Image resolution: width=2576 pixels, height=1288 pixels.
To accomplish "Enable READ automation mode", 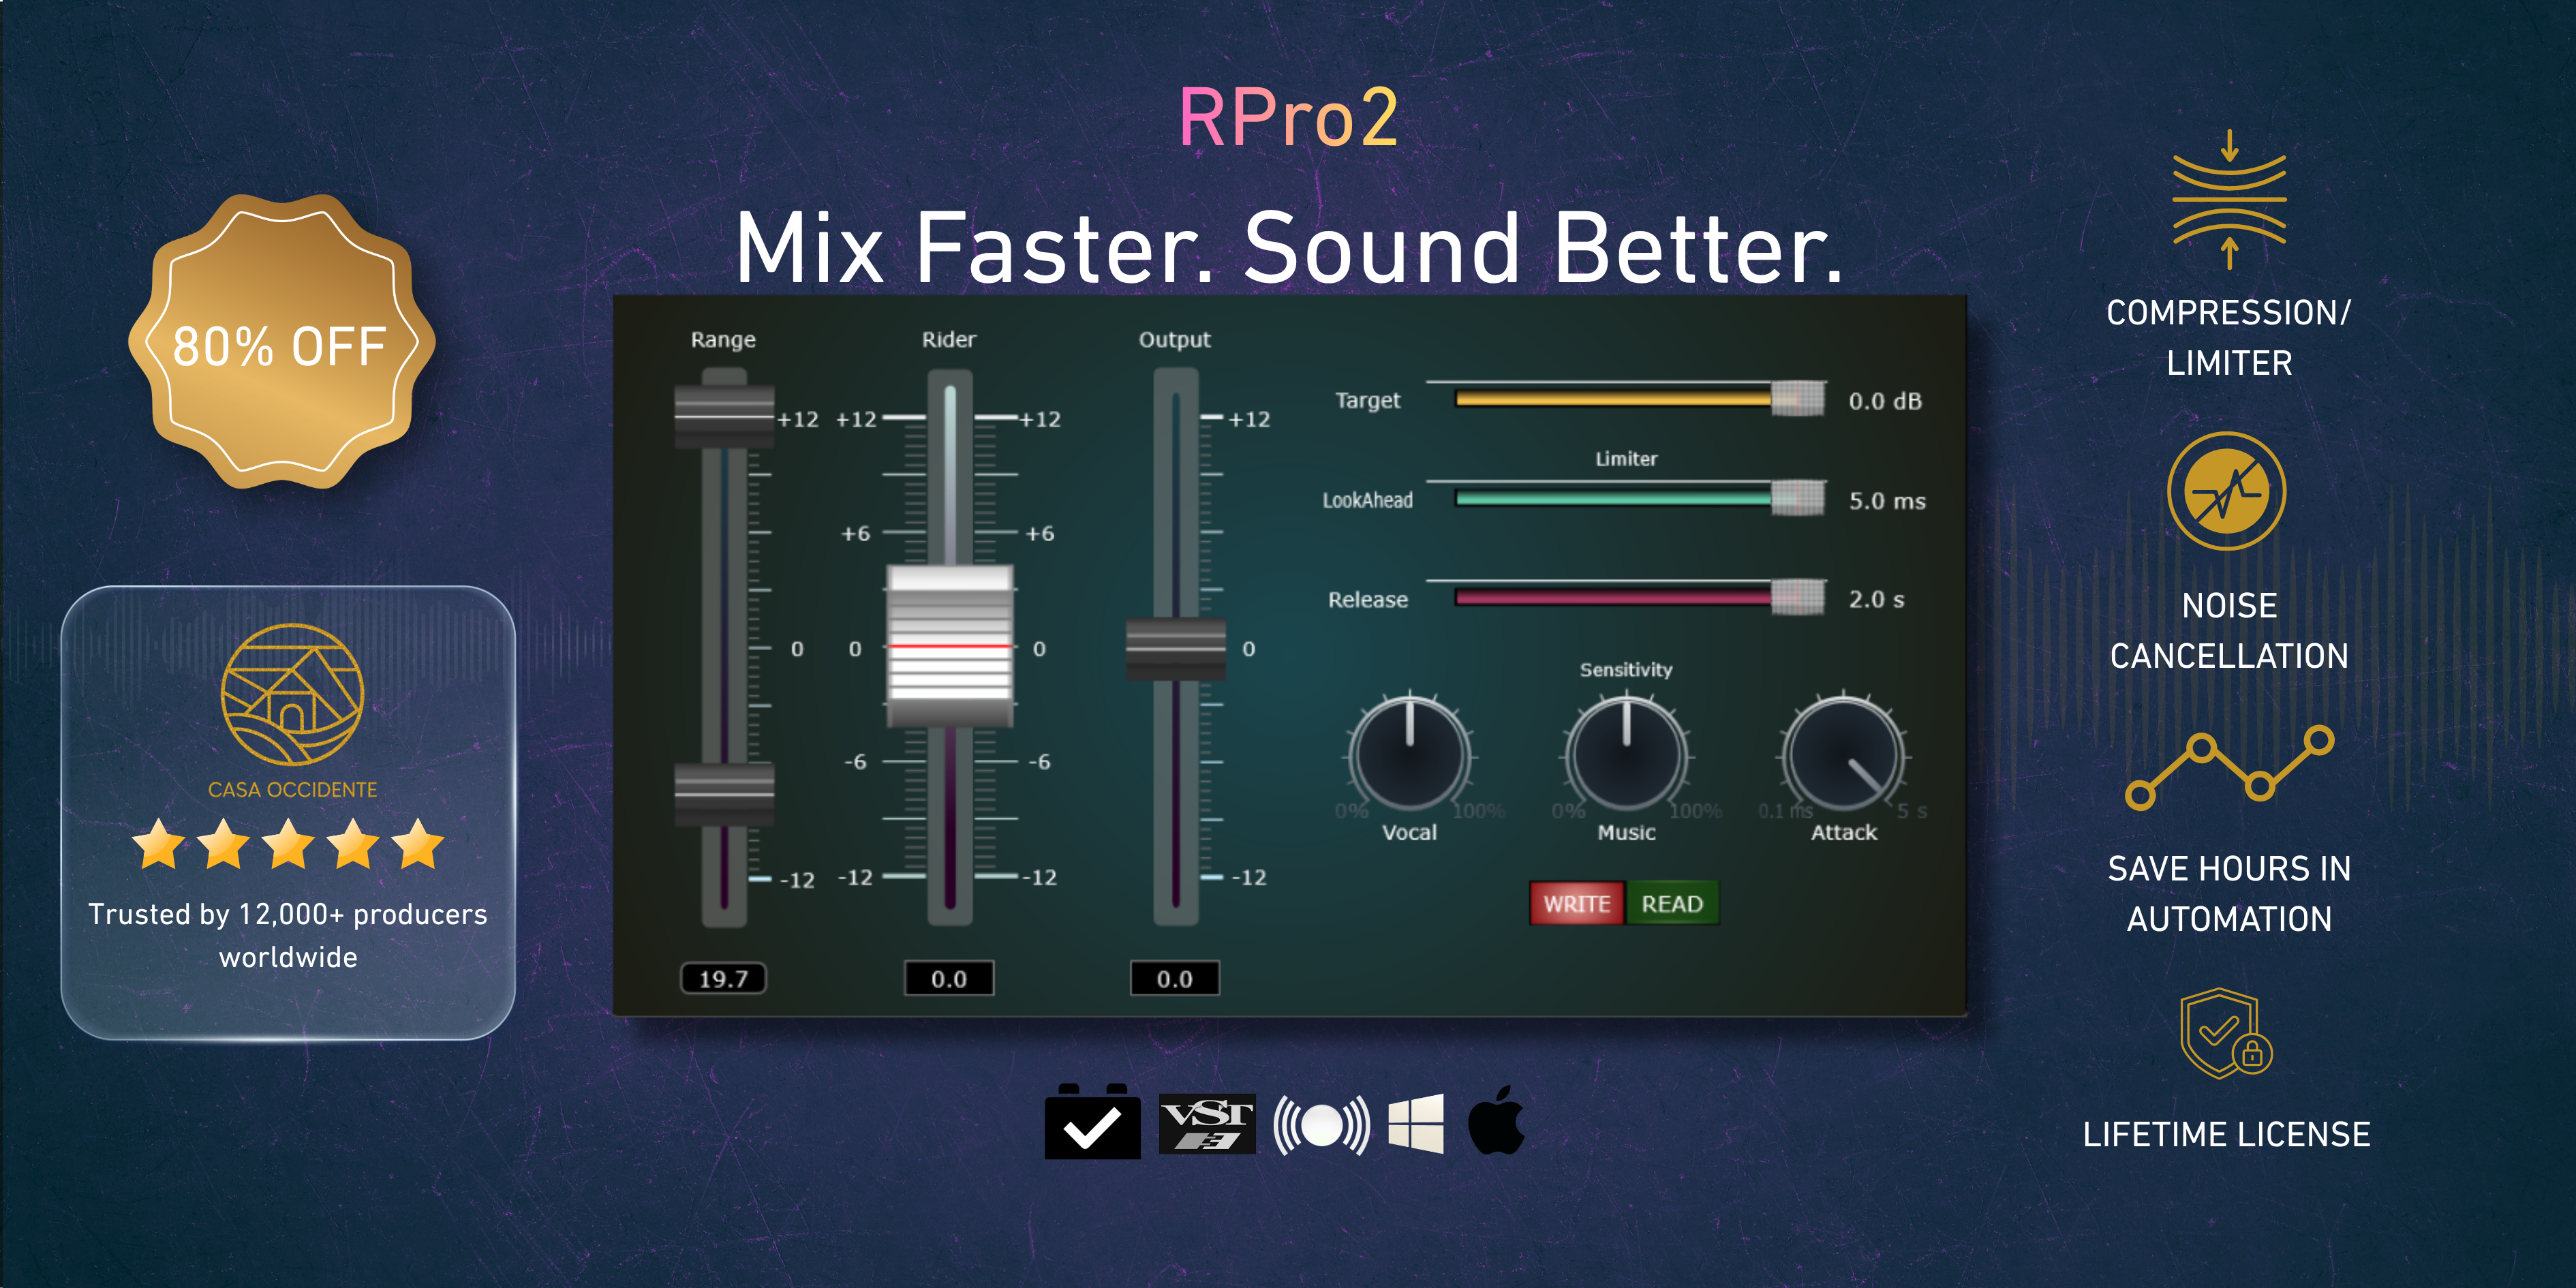I will point(1672,903).
